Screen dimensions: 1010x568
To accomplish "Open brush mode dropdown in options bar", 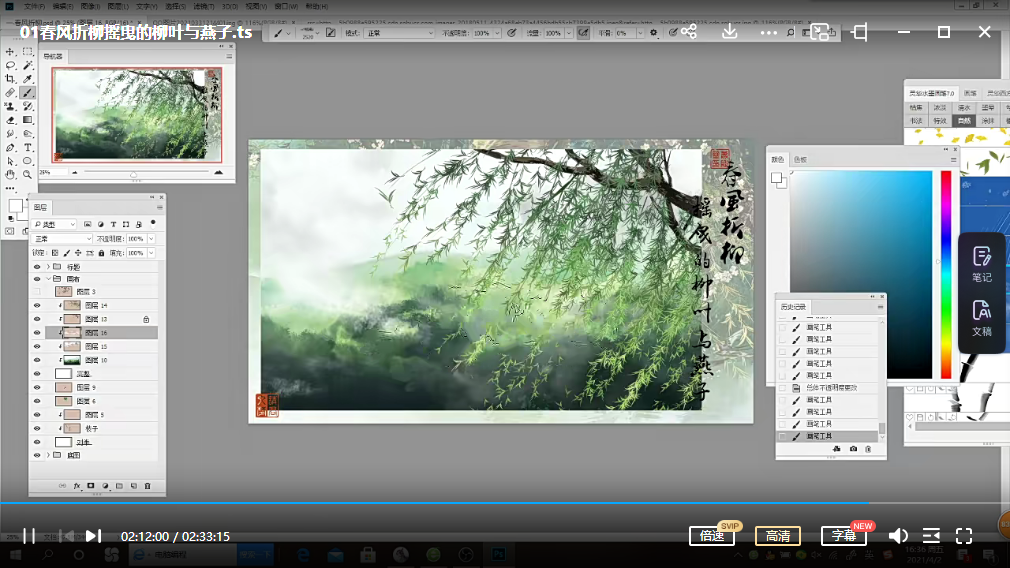I will [399, 33].
